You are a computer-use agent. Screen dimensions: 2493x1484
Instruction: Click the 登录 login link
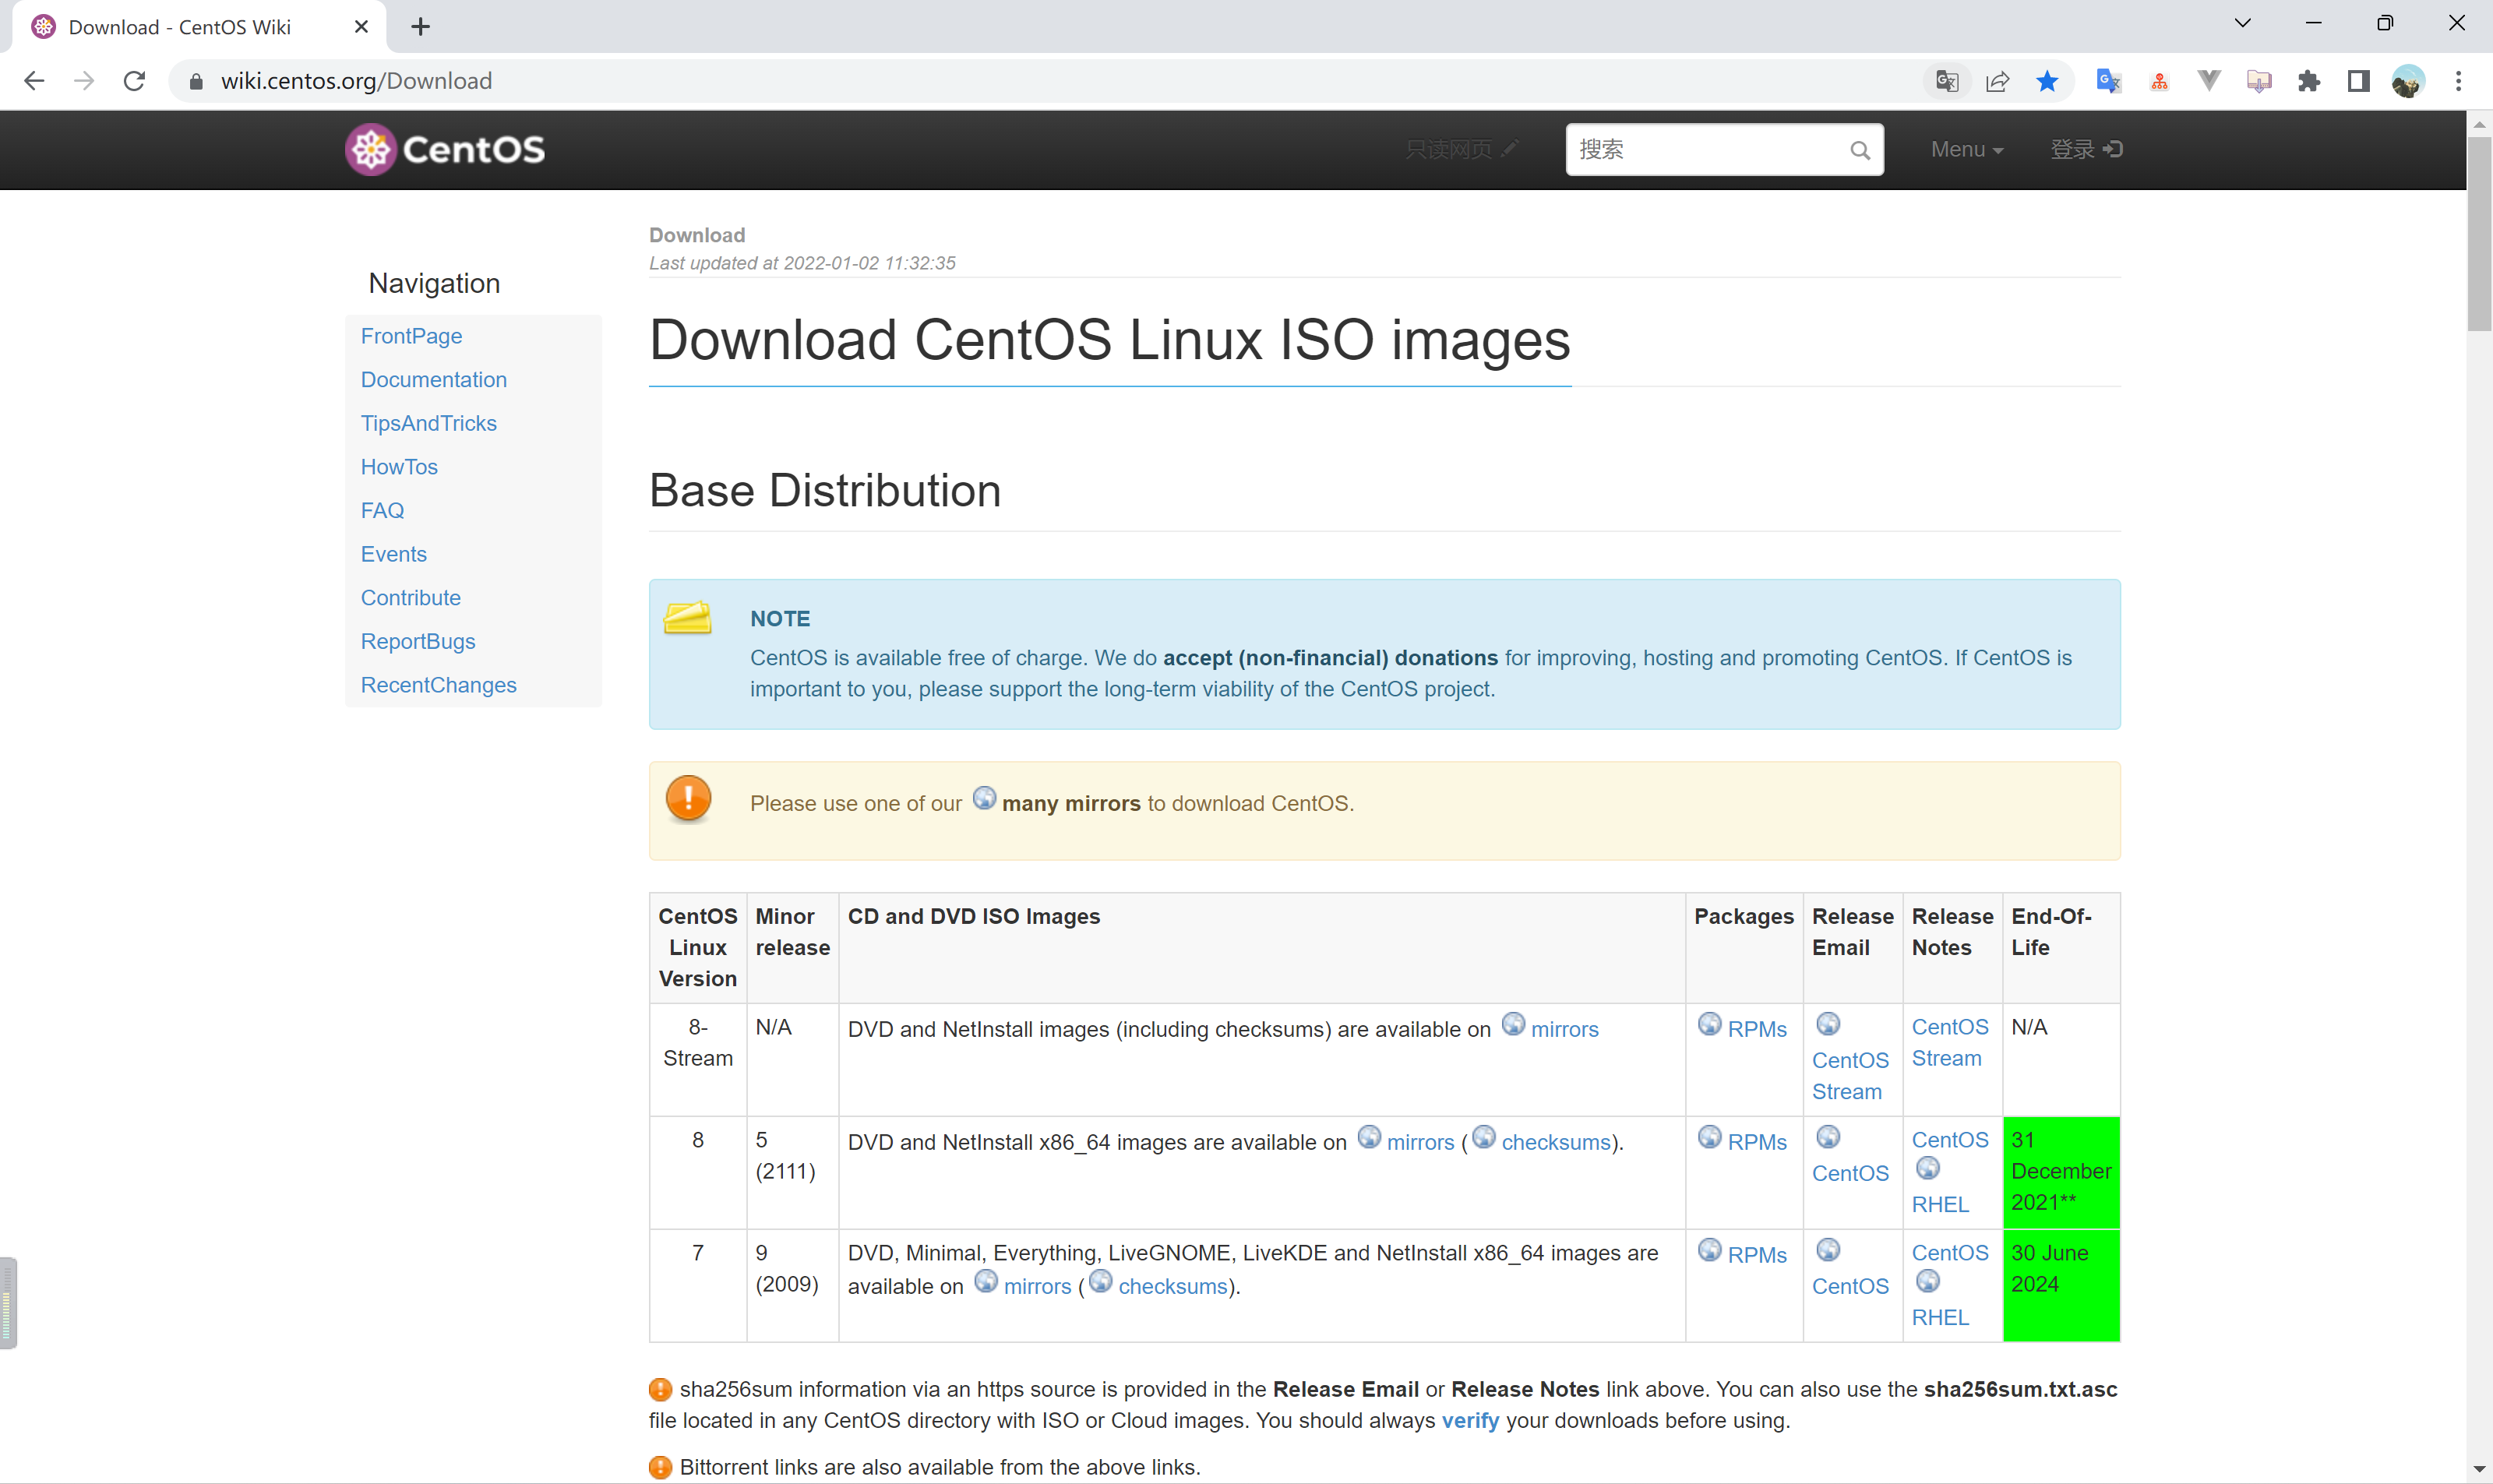click(2086, 150)
